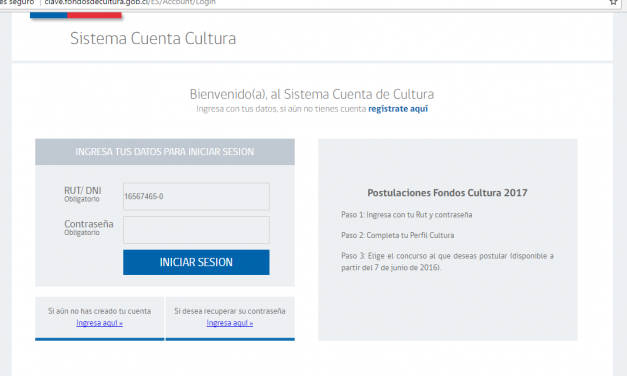Open the 'regístrate aquí' registration link

pos(398,109)
